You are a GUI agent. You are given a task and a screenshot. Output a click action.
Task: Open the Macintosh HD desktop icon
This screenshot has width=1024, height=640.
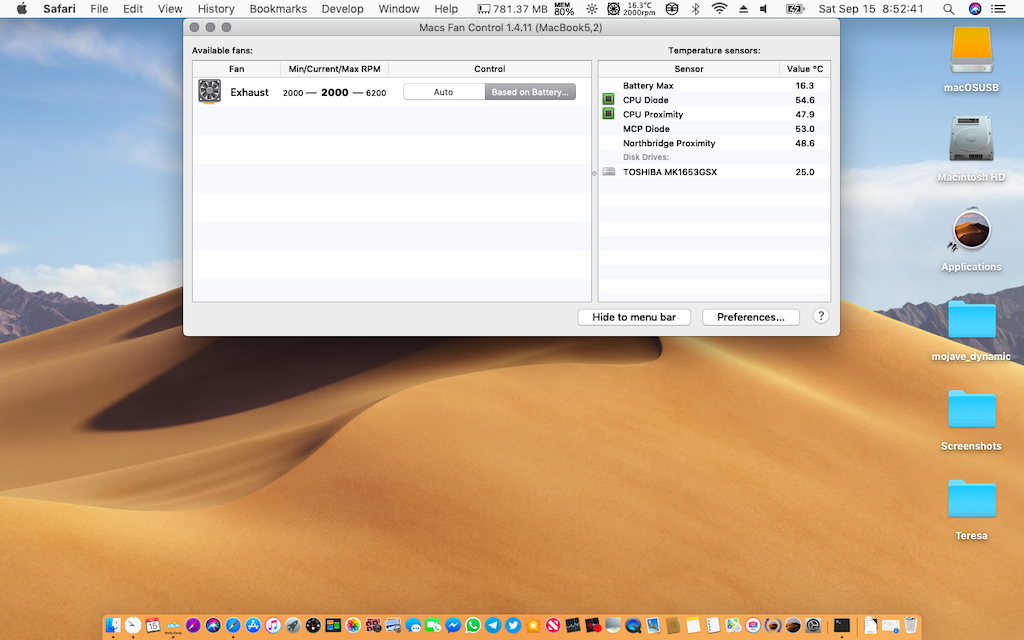(971, 139)
